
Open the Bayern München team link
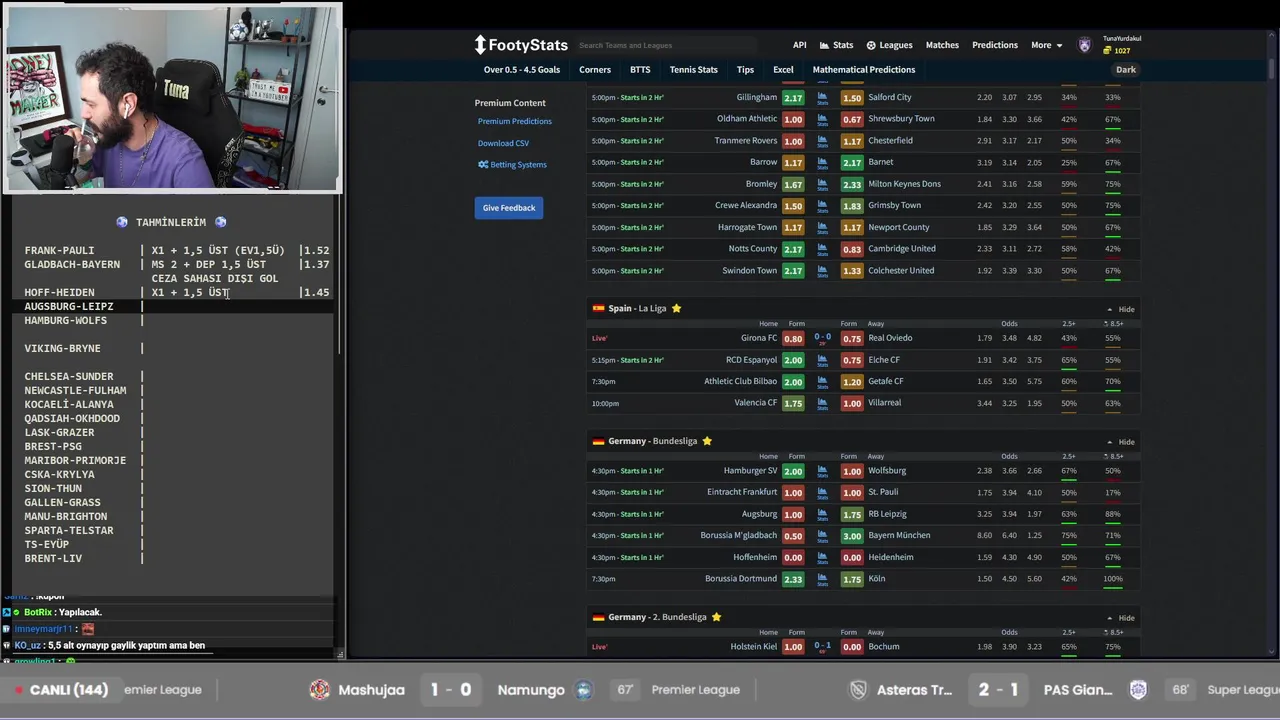899,535
